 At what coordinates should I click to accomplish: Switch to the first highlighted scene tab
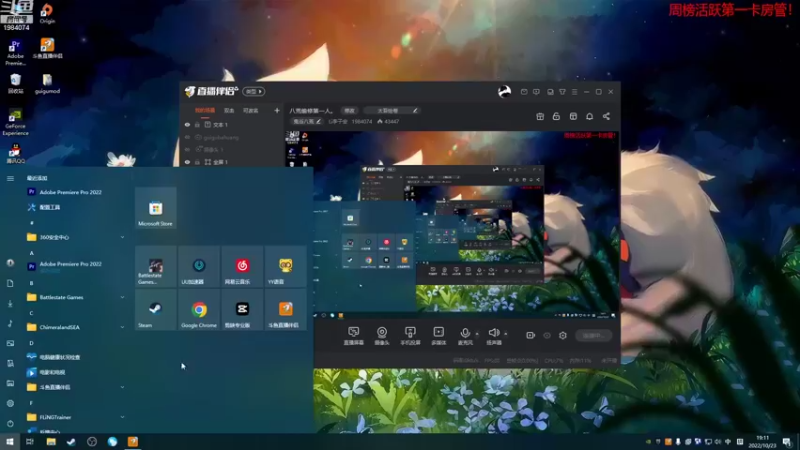tap(205, 110)
